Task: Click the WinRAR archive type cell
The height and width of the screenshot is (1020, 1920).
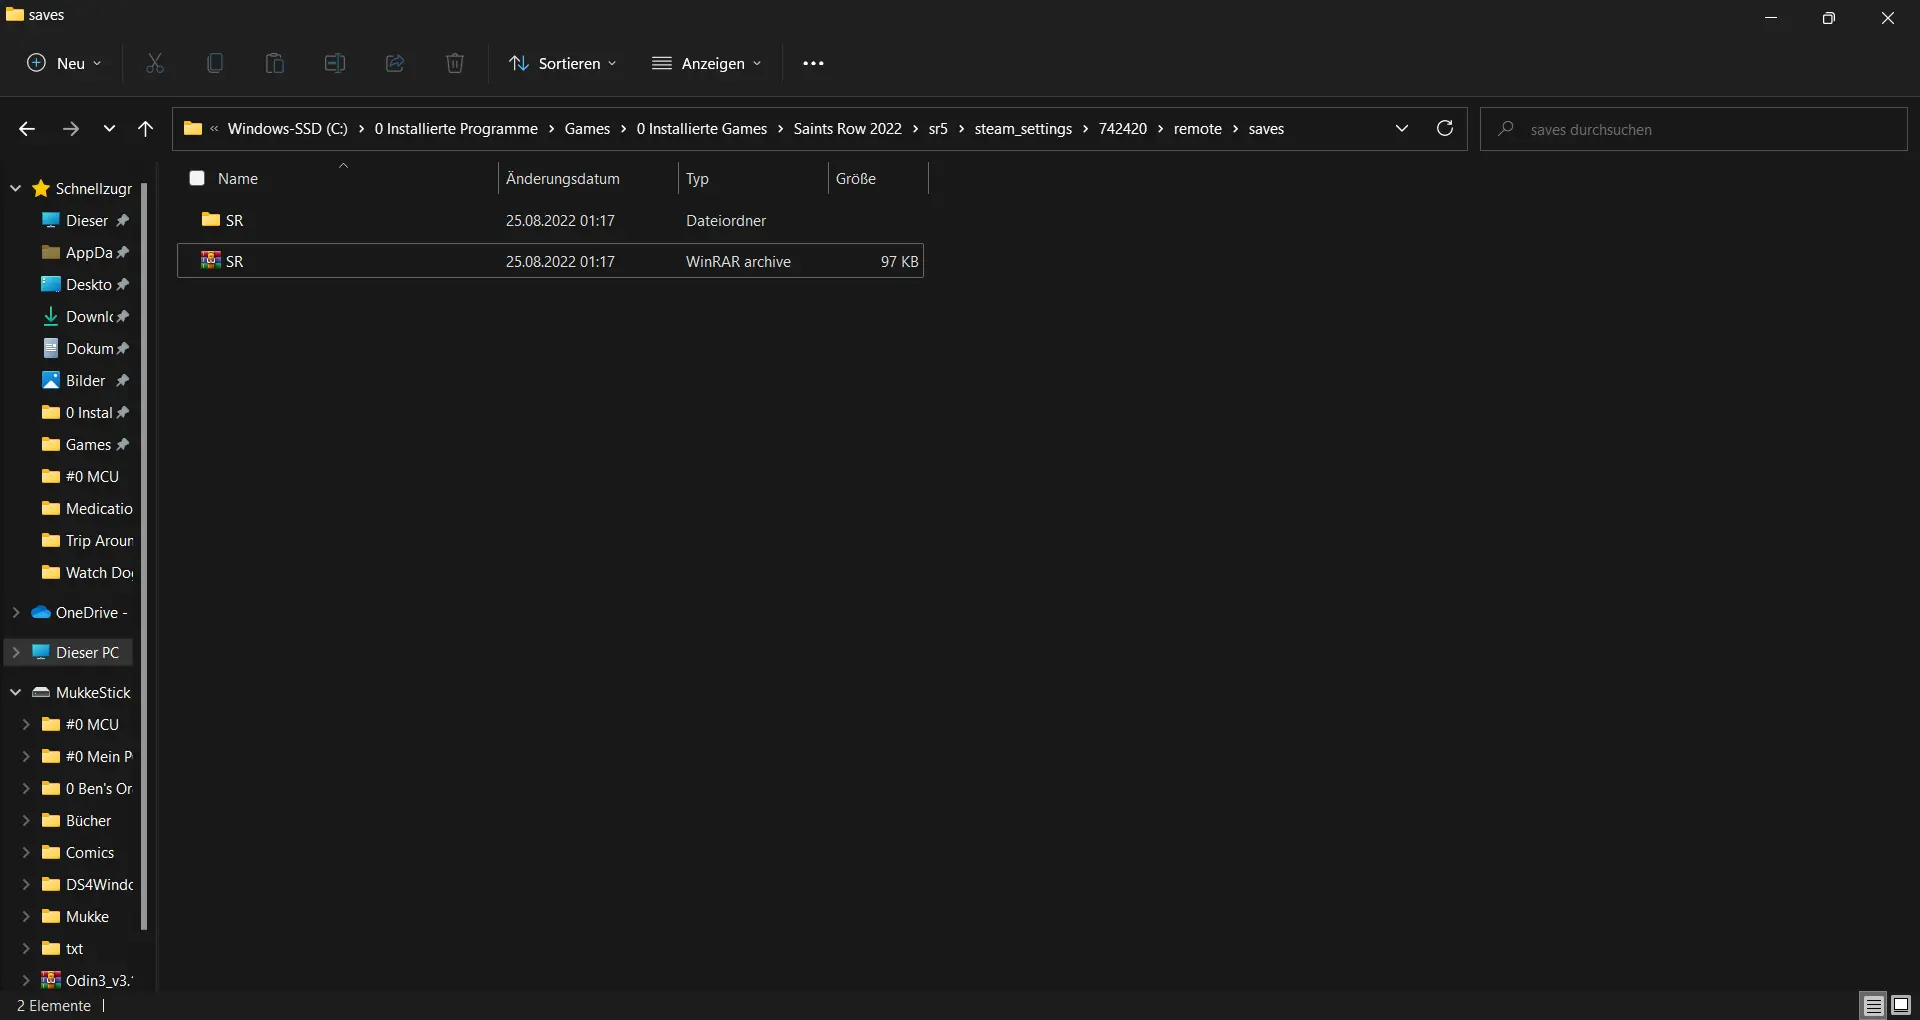Action: (x=738, y=261)
